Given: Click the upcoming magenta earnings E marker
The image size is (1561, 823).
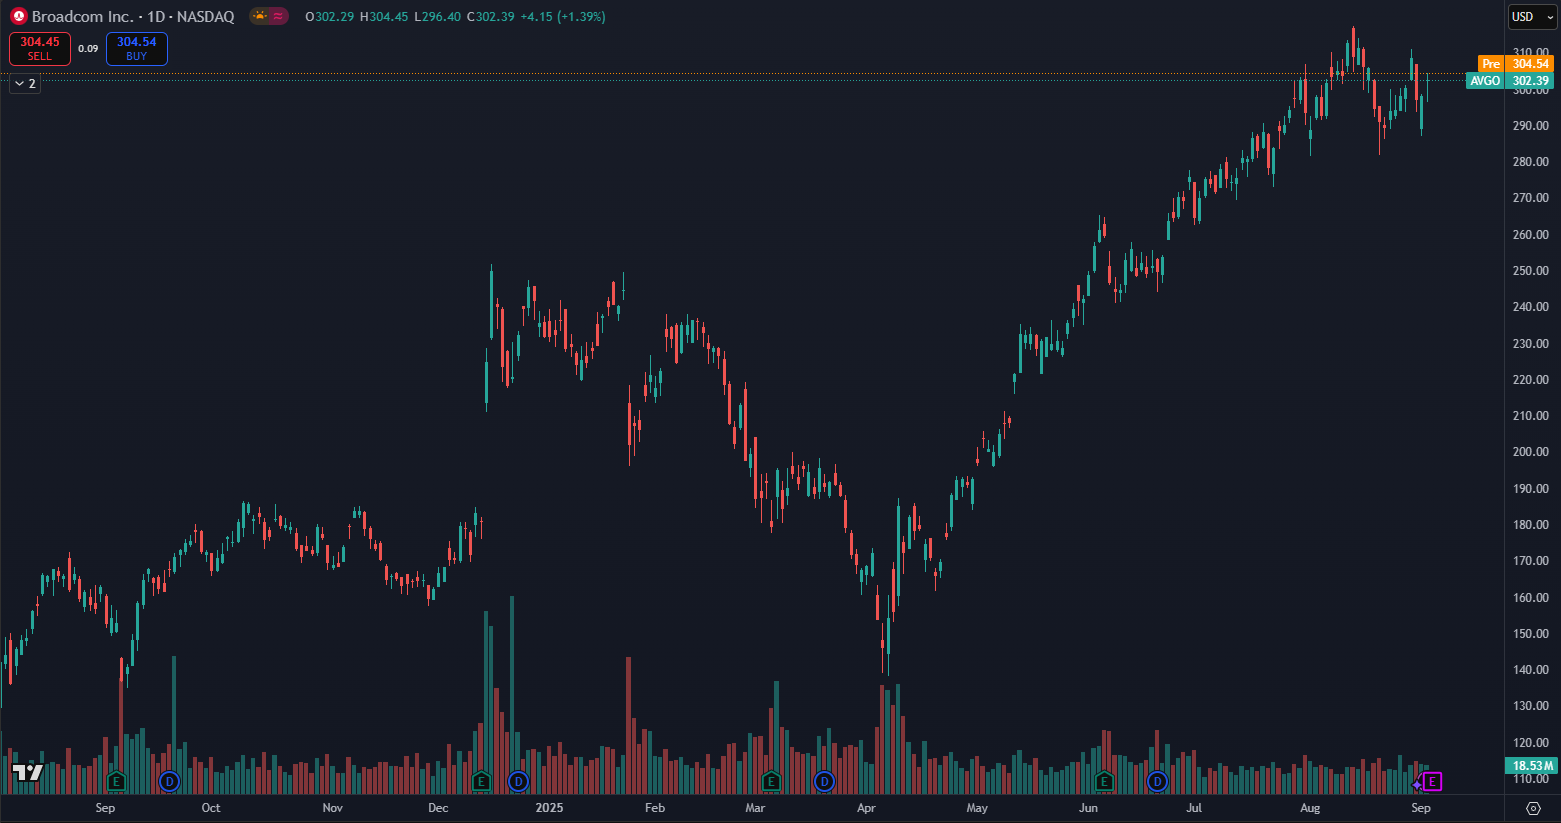Looking at the screenshot, I should (1433, 782).
